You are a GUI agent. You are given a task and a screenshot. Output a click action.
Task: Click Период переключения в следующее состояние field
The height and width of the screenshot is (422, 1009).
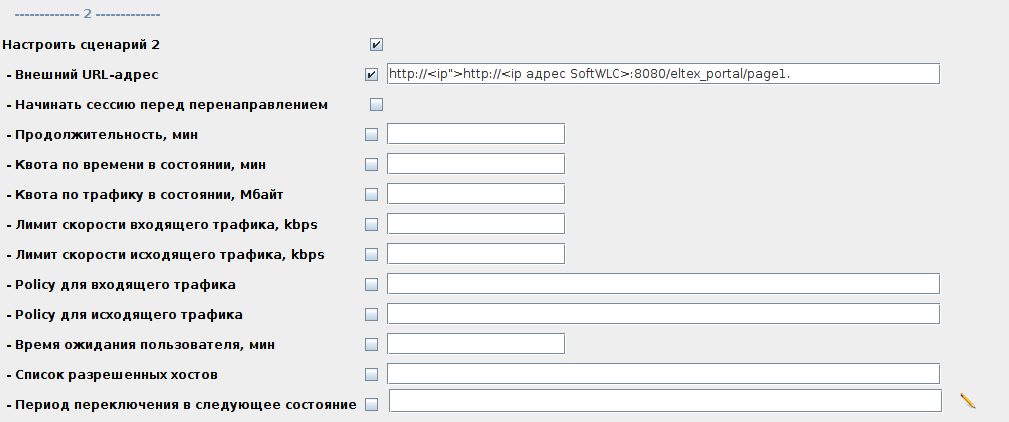665,401
